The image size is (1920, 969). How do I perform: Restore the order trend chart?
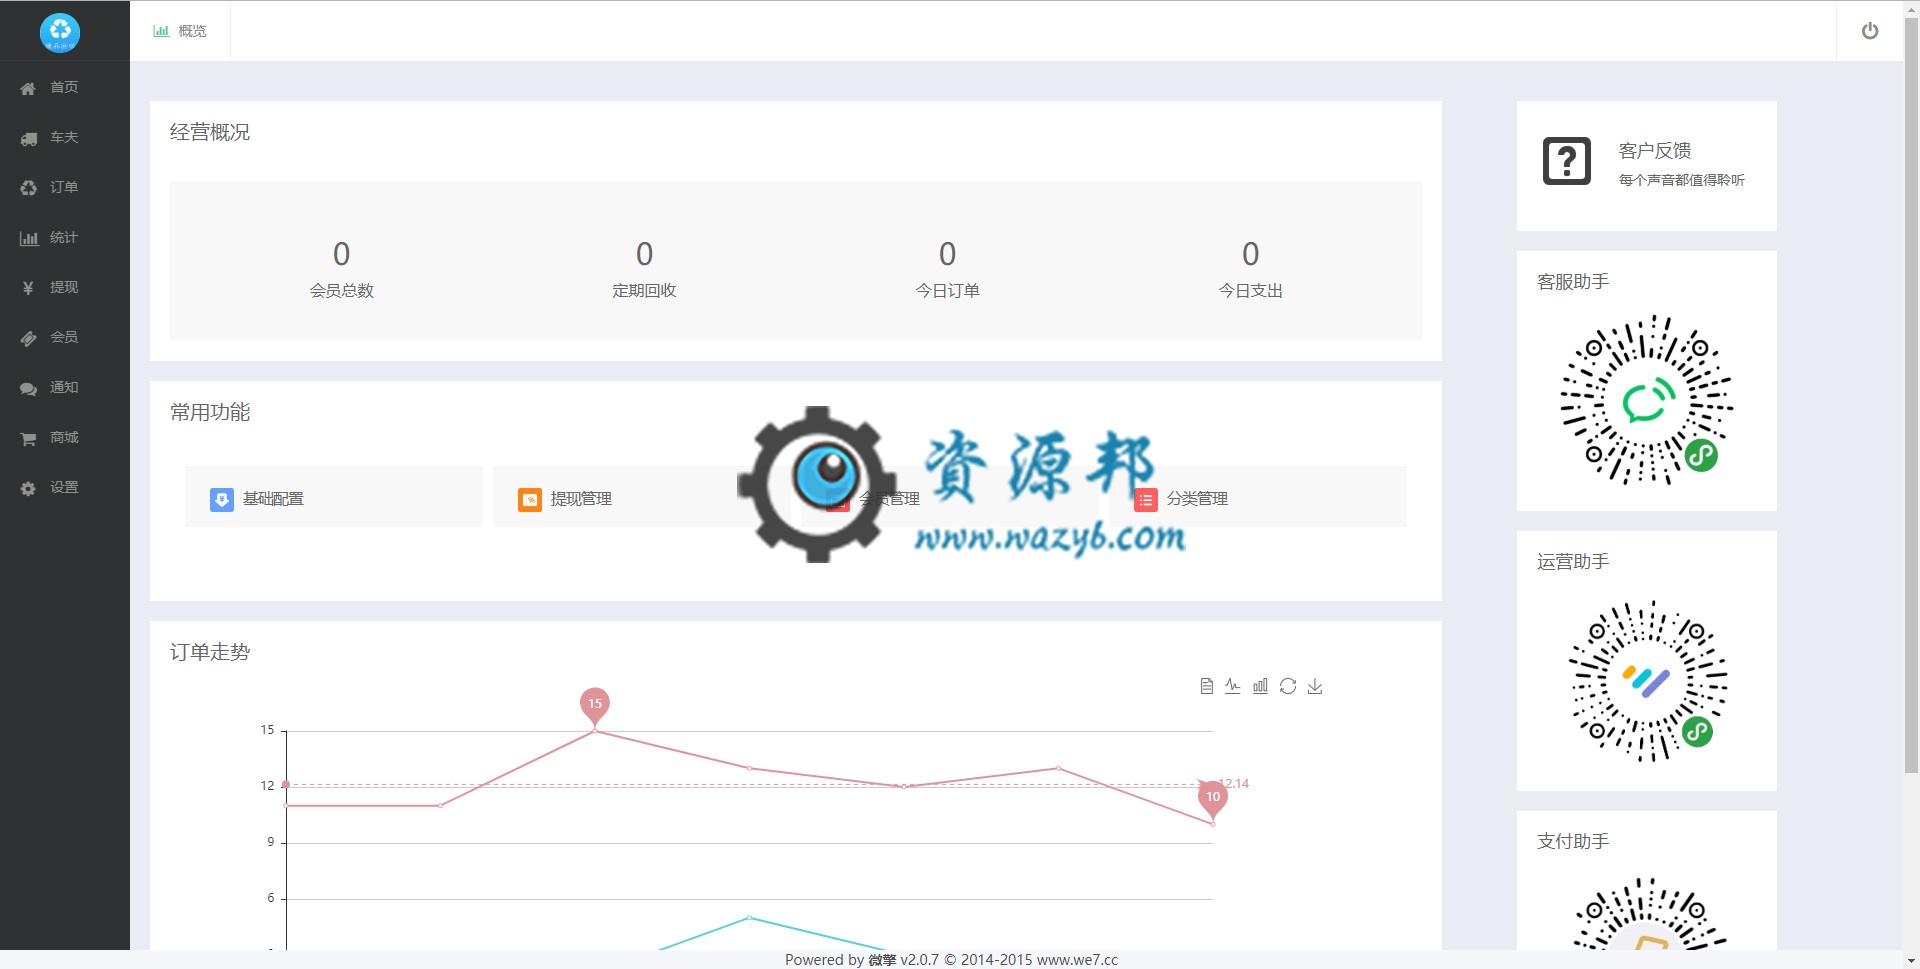click(1288, 686)
